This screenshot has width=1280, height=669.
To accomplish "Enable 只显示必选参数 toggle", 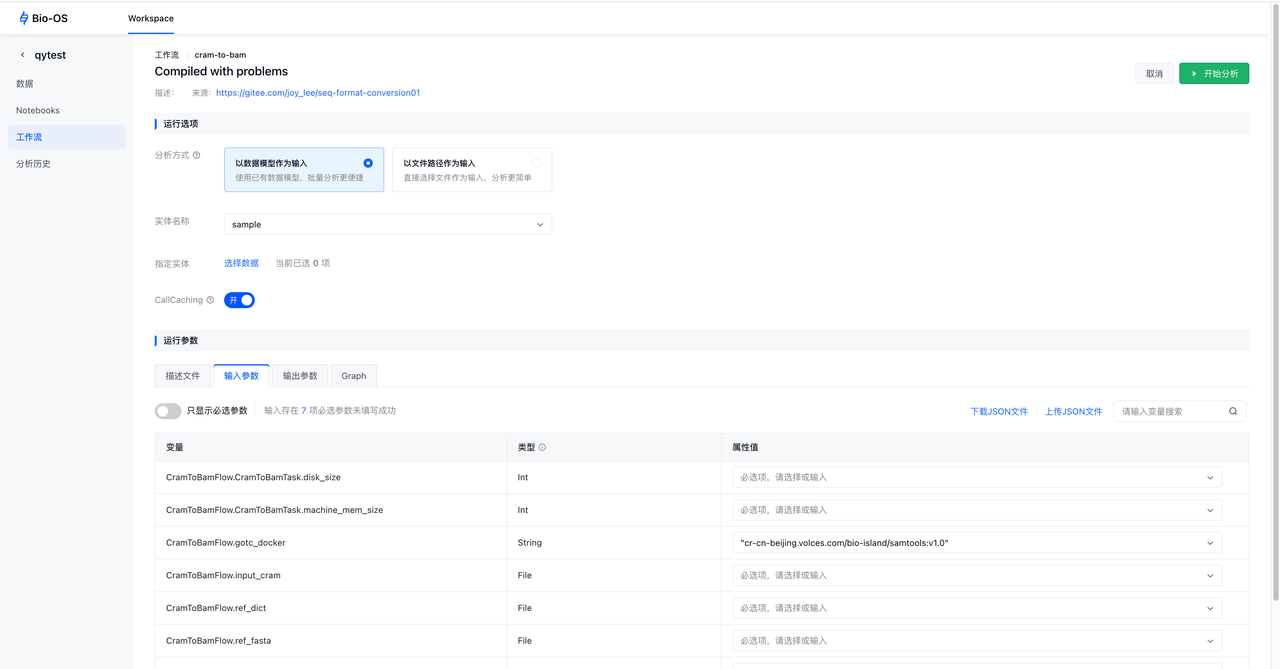I will [x=168, y=411].
